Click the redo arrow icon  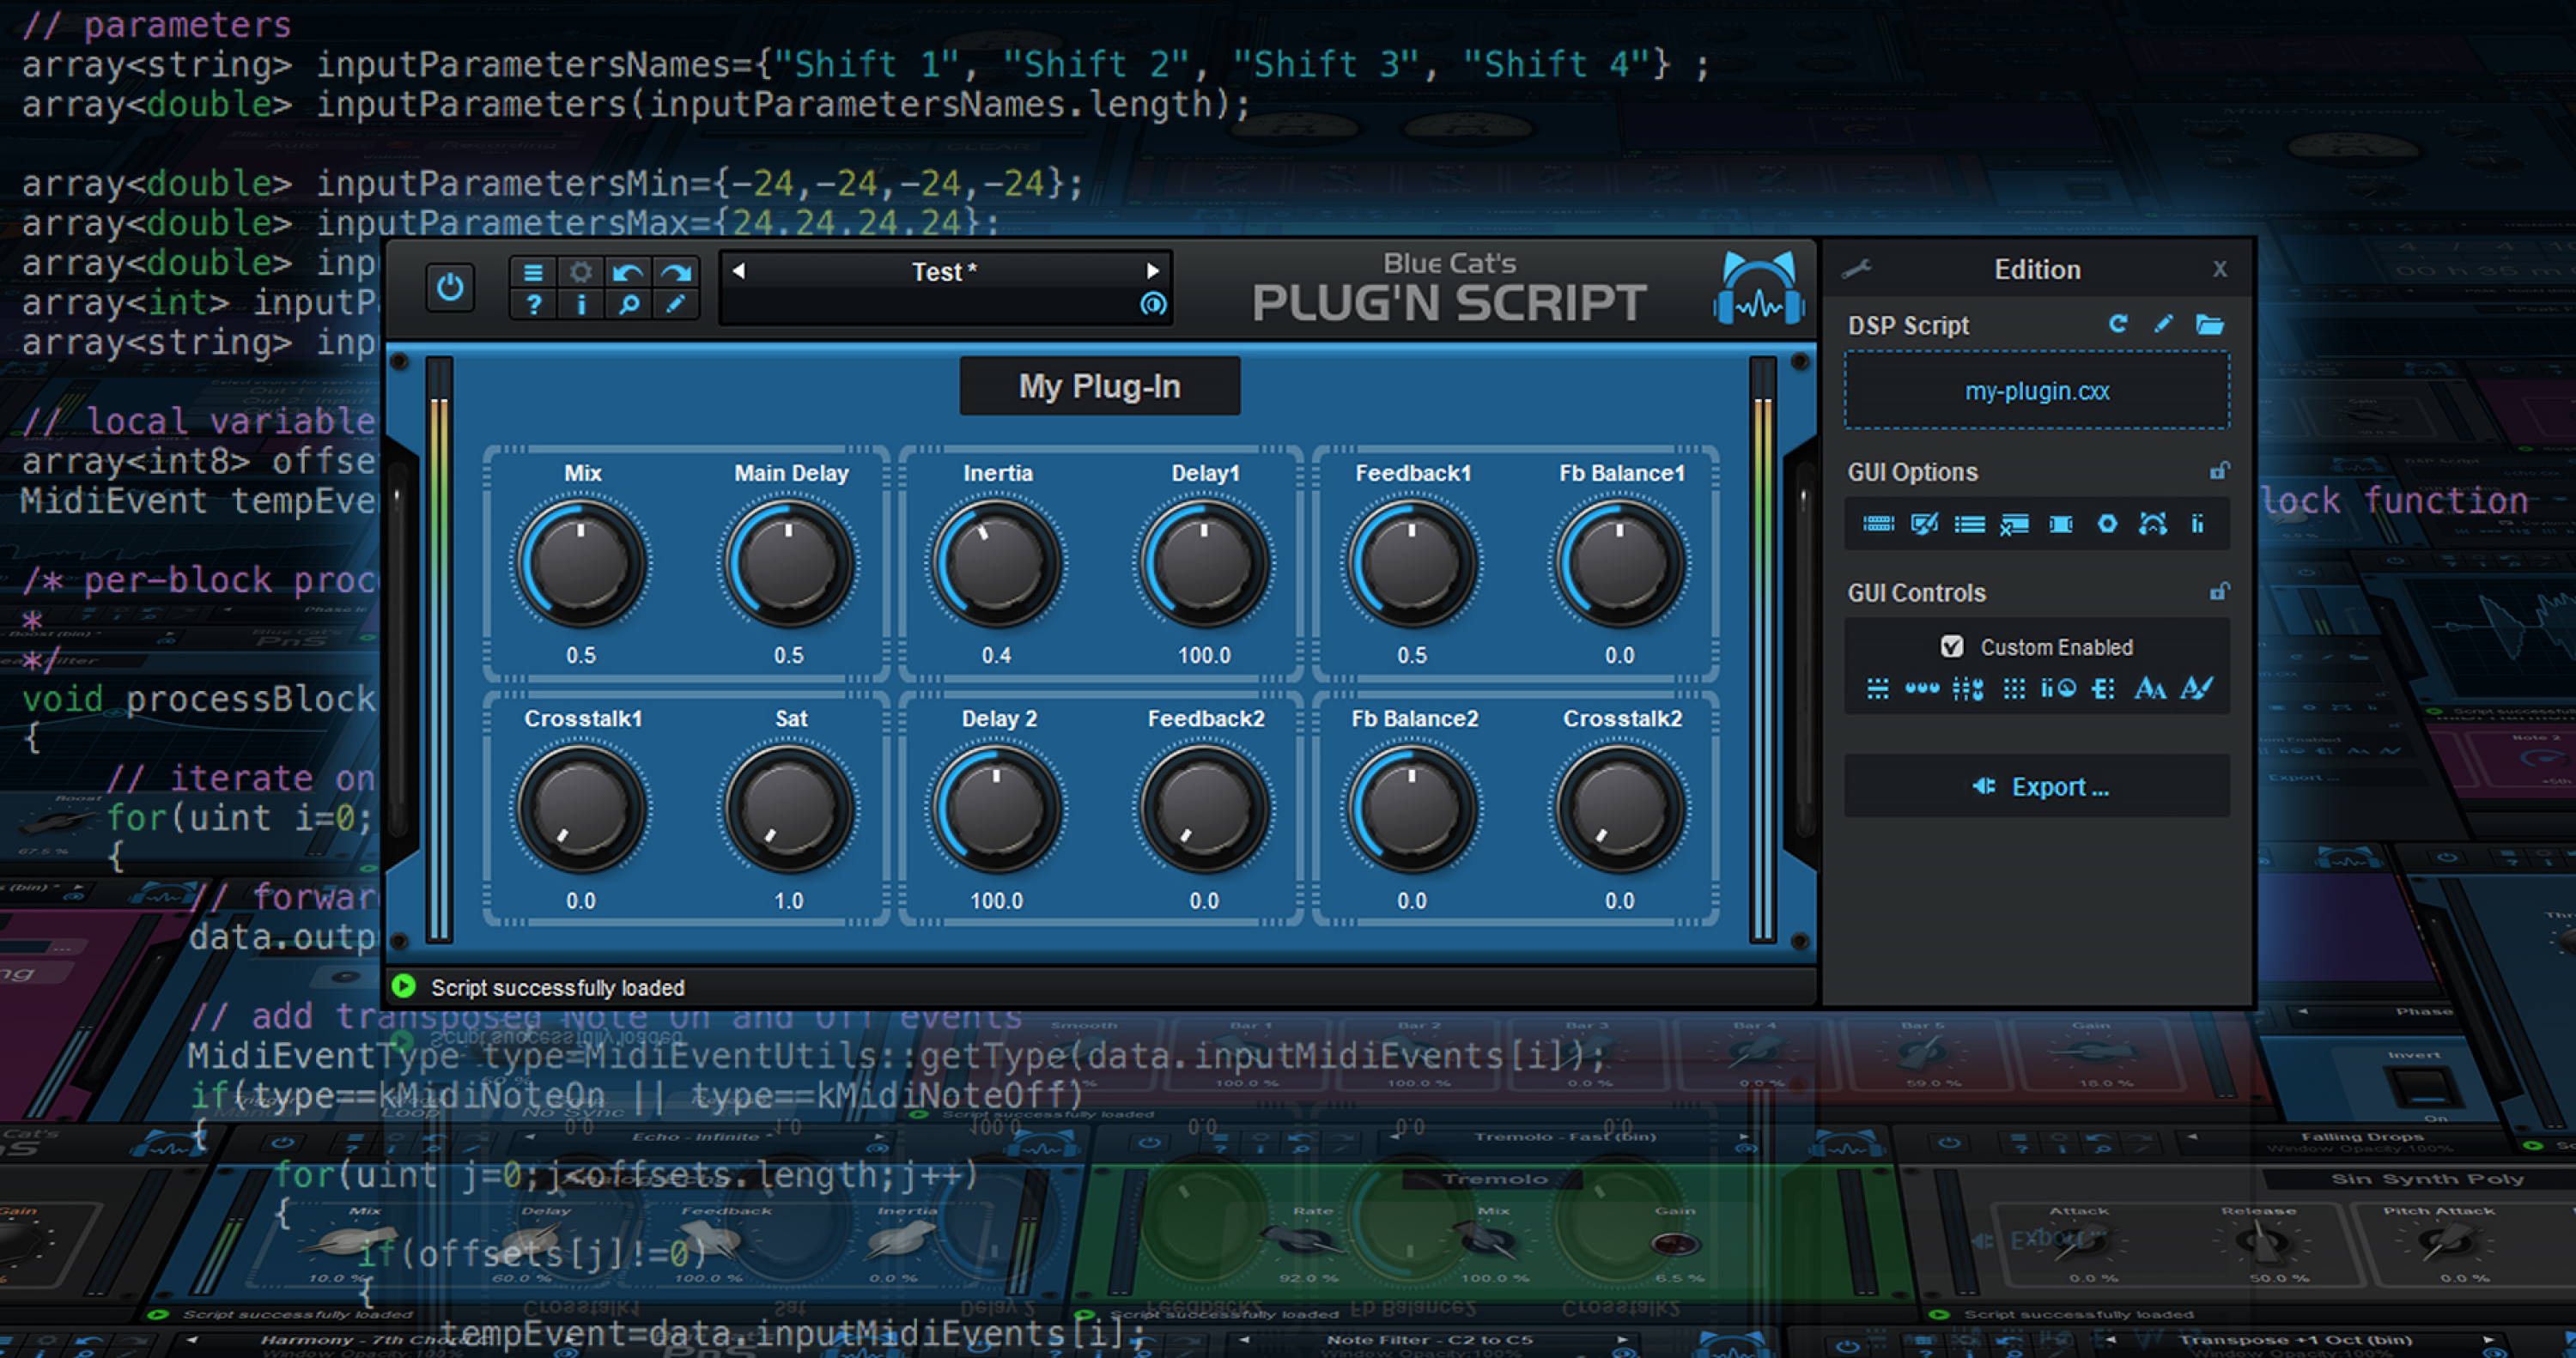click(x=675, y=272)
